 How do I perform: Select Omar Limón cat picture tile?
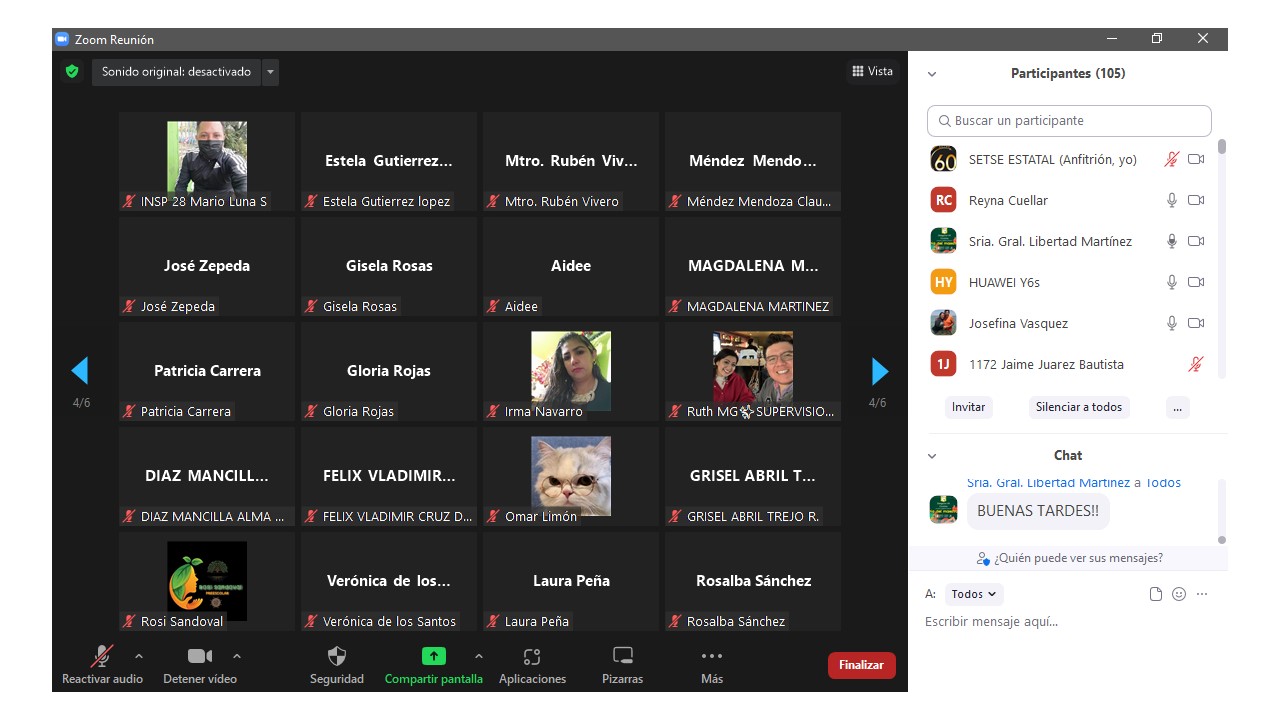(571, 476)
